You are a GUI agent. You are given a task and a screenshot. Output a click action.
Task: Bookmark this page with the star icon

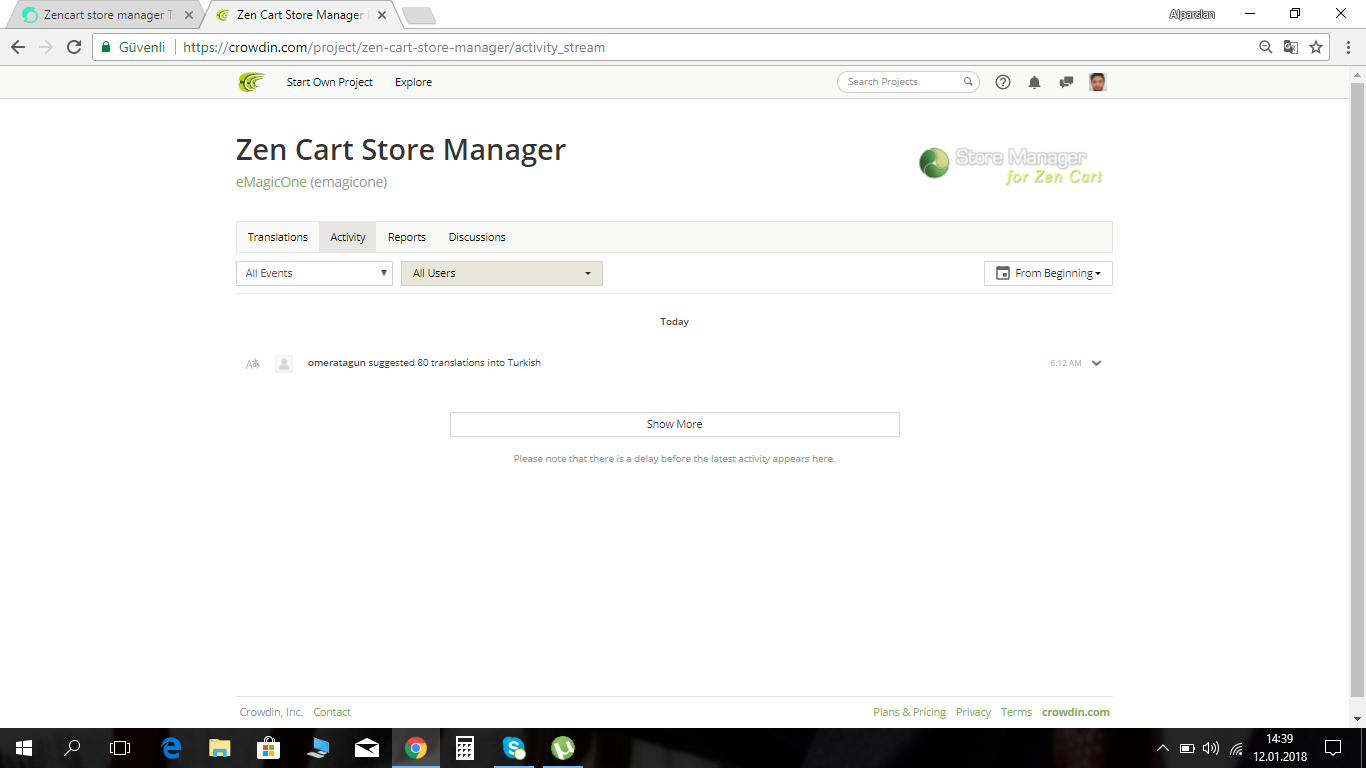click(x=1316, y=47)
